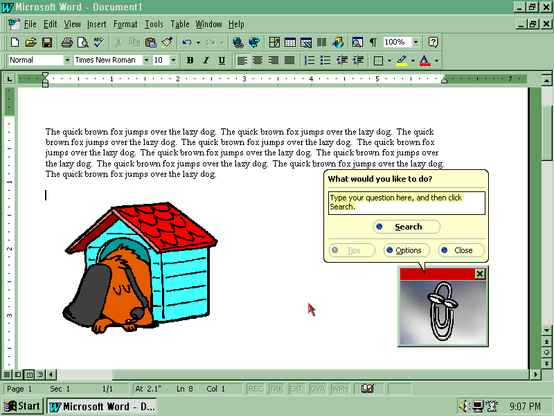
Task: Toggle Bold formatting
Action: coord(190,60)
